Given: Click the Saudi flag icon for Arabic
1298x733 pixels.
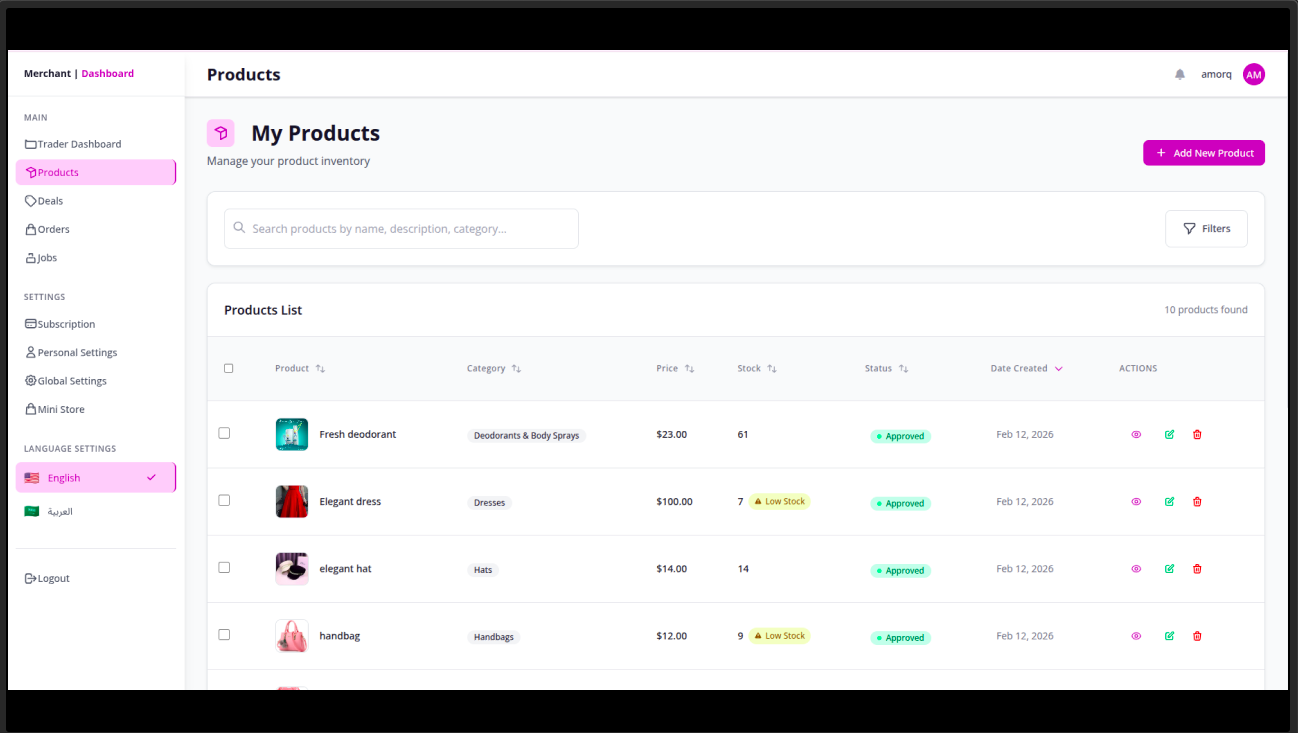Looking at the screenshot, I should point(32,511).
